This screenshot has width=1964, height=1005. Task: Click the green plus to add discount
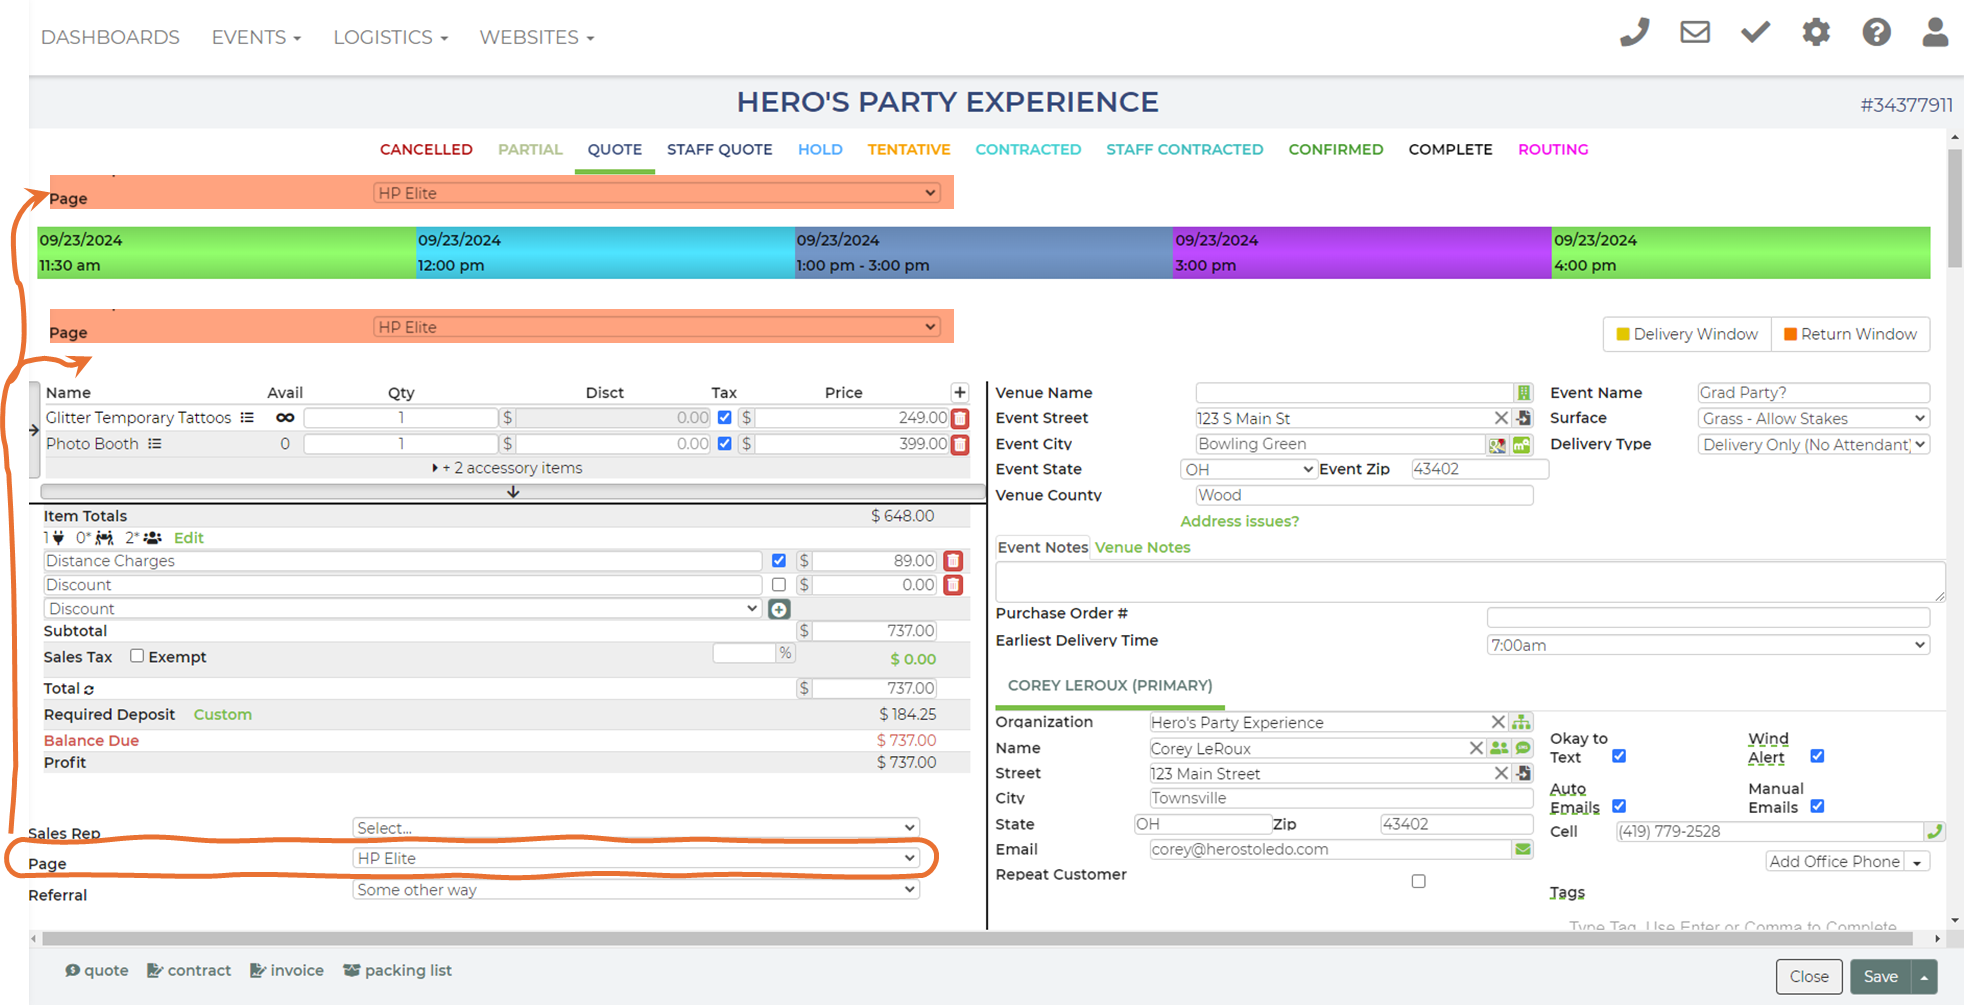click(x=779, y=609)
